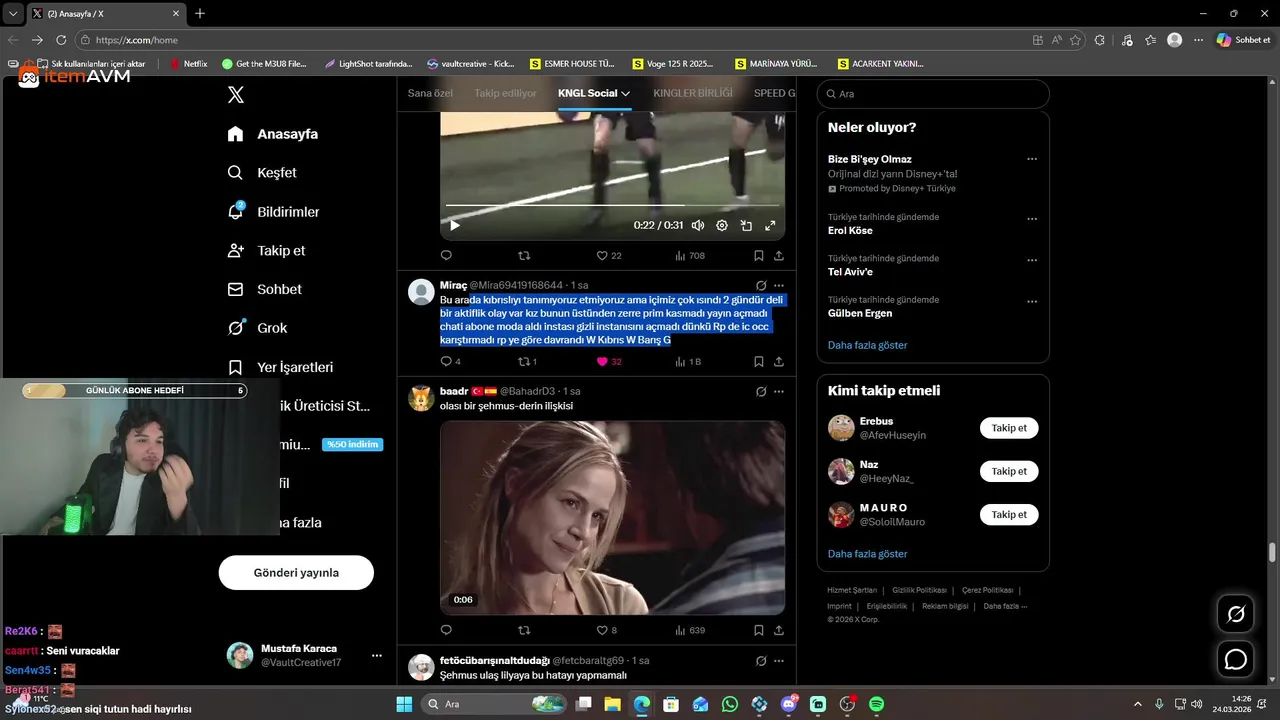1280x720 pixels.
Task: Click Daha fazla göster under trends
Action: (868, 345)
